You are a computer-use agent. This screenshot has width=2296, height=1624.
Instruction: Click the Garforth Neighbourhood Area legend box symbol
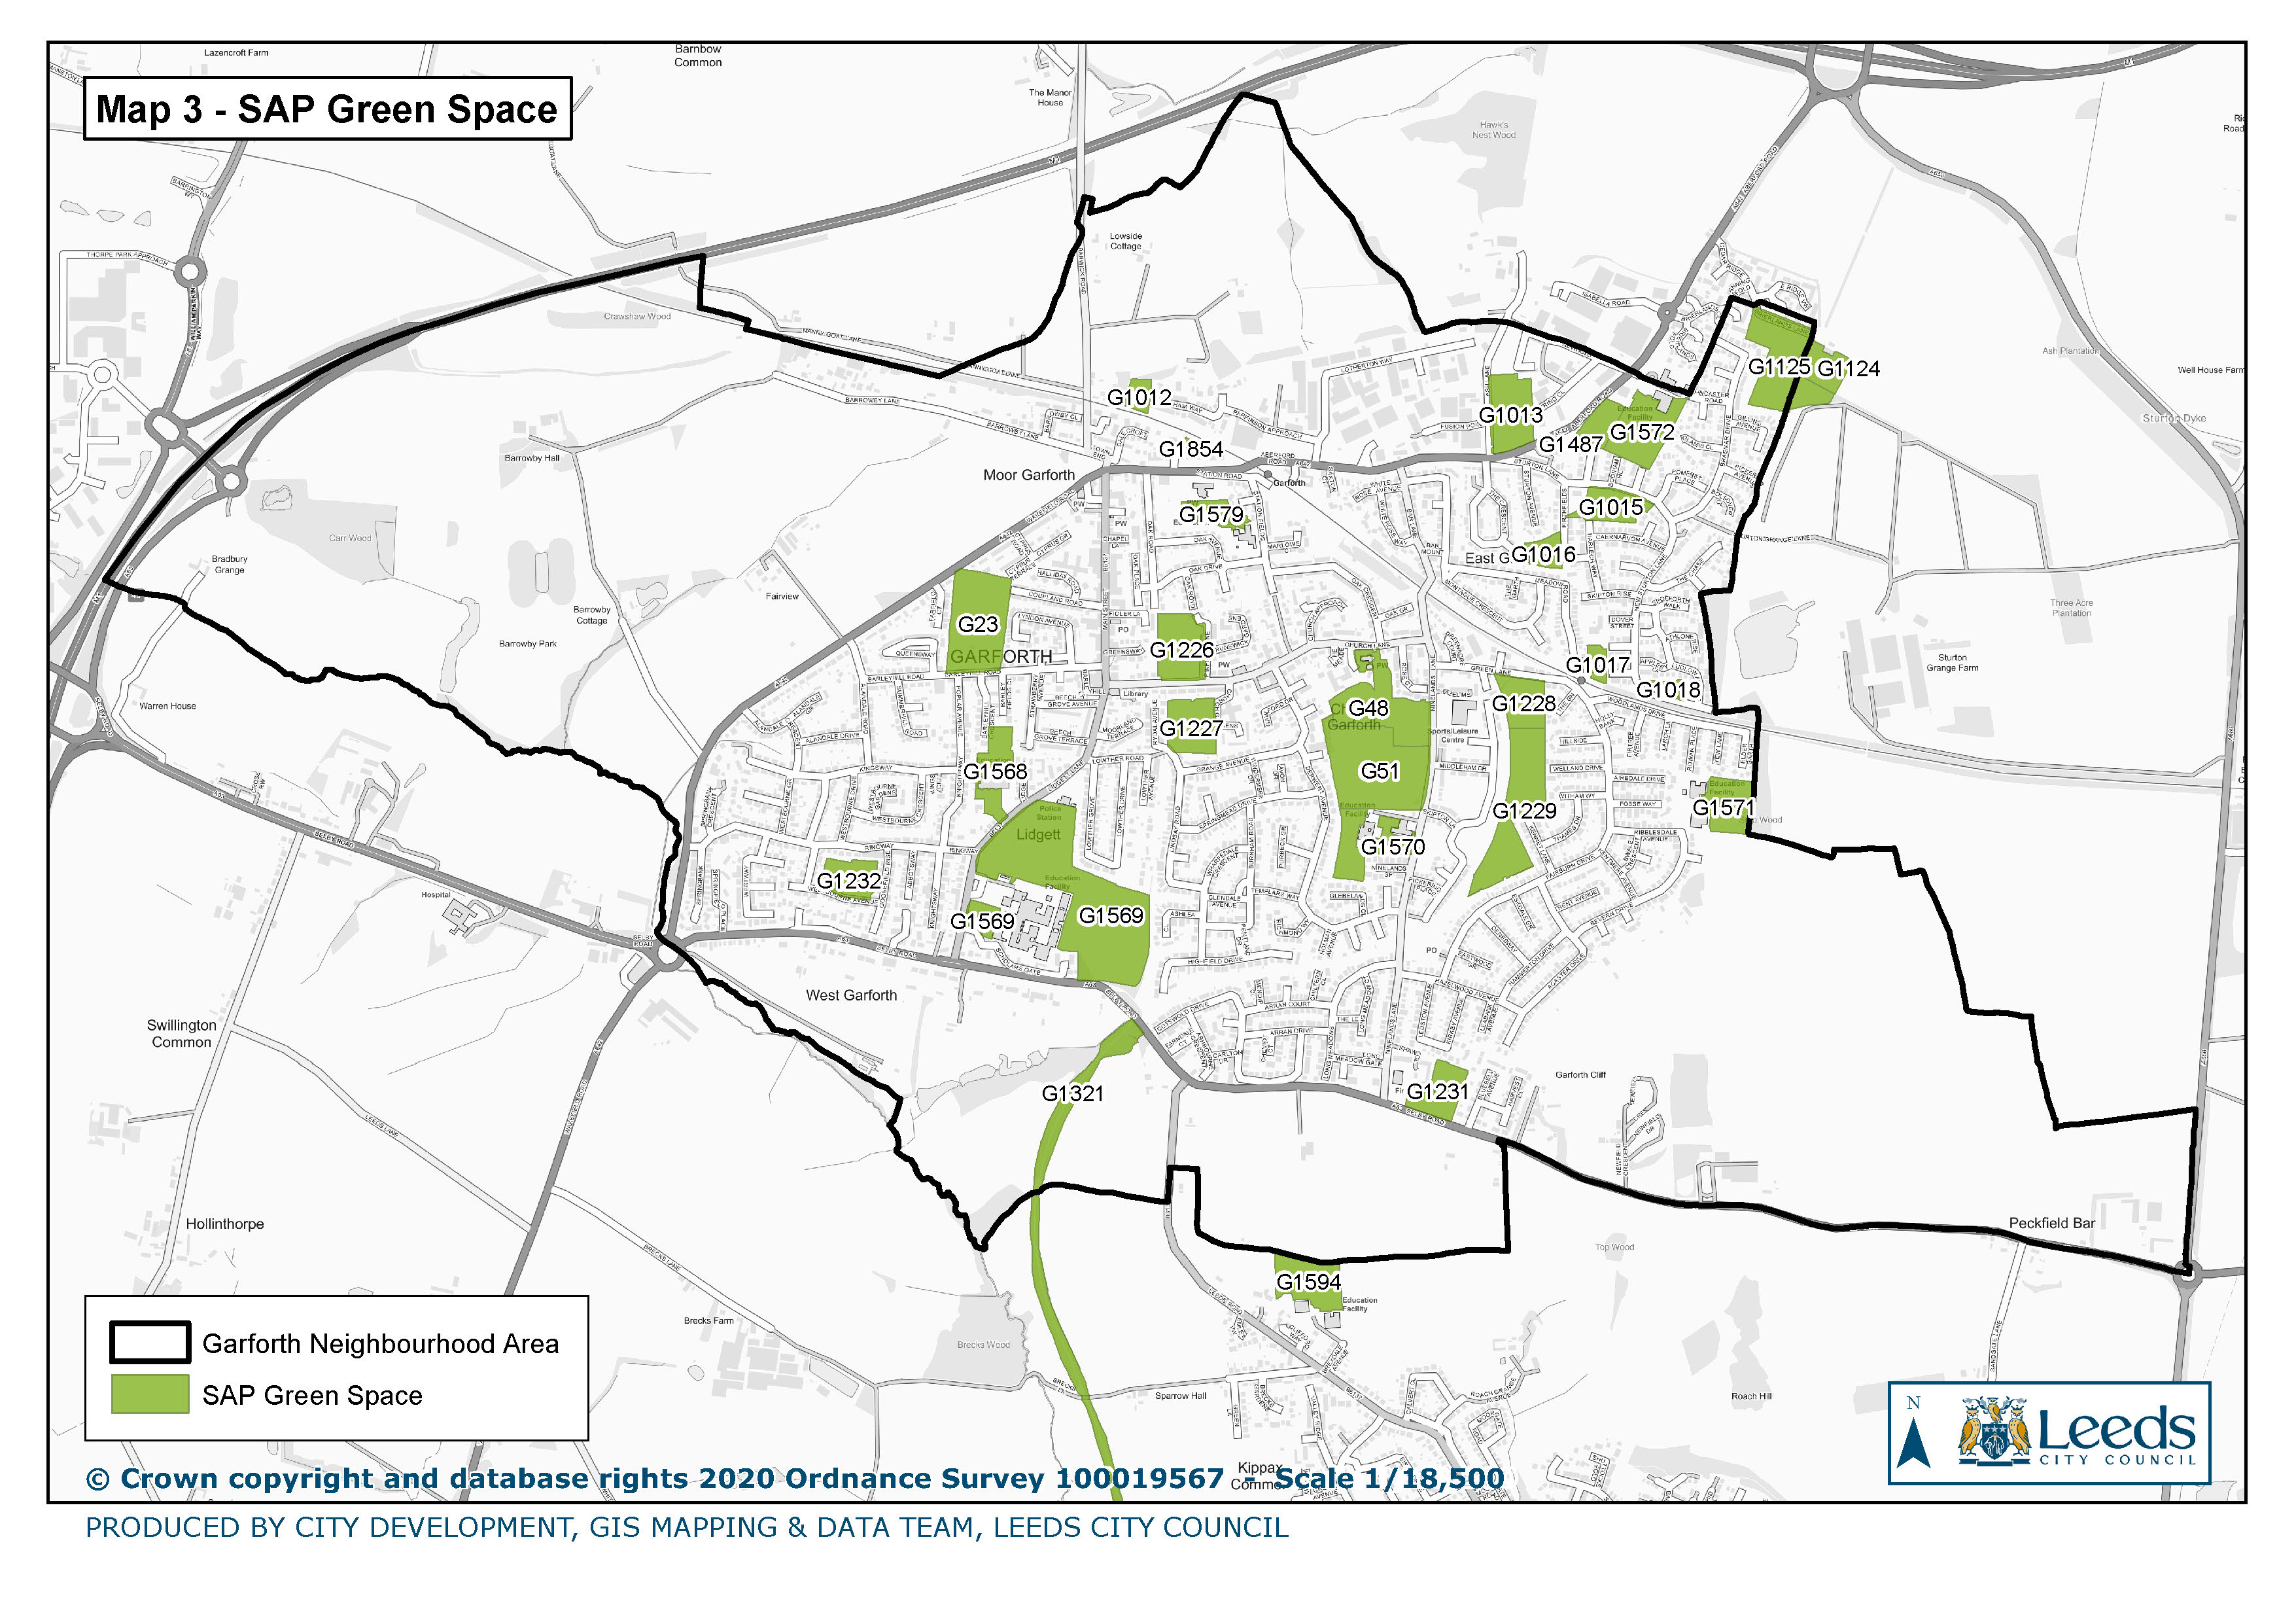(149, 1342)
